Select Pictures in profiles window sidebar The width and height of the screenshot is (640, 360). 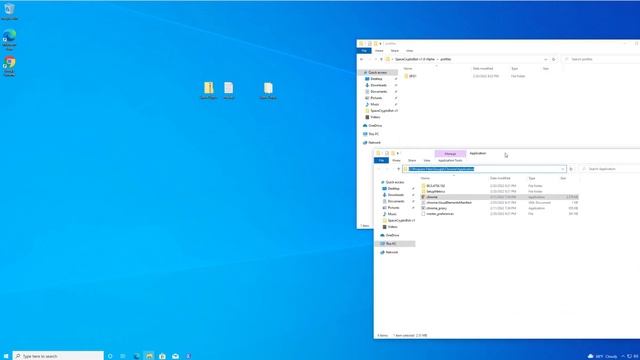(x=376, y=98)
